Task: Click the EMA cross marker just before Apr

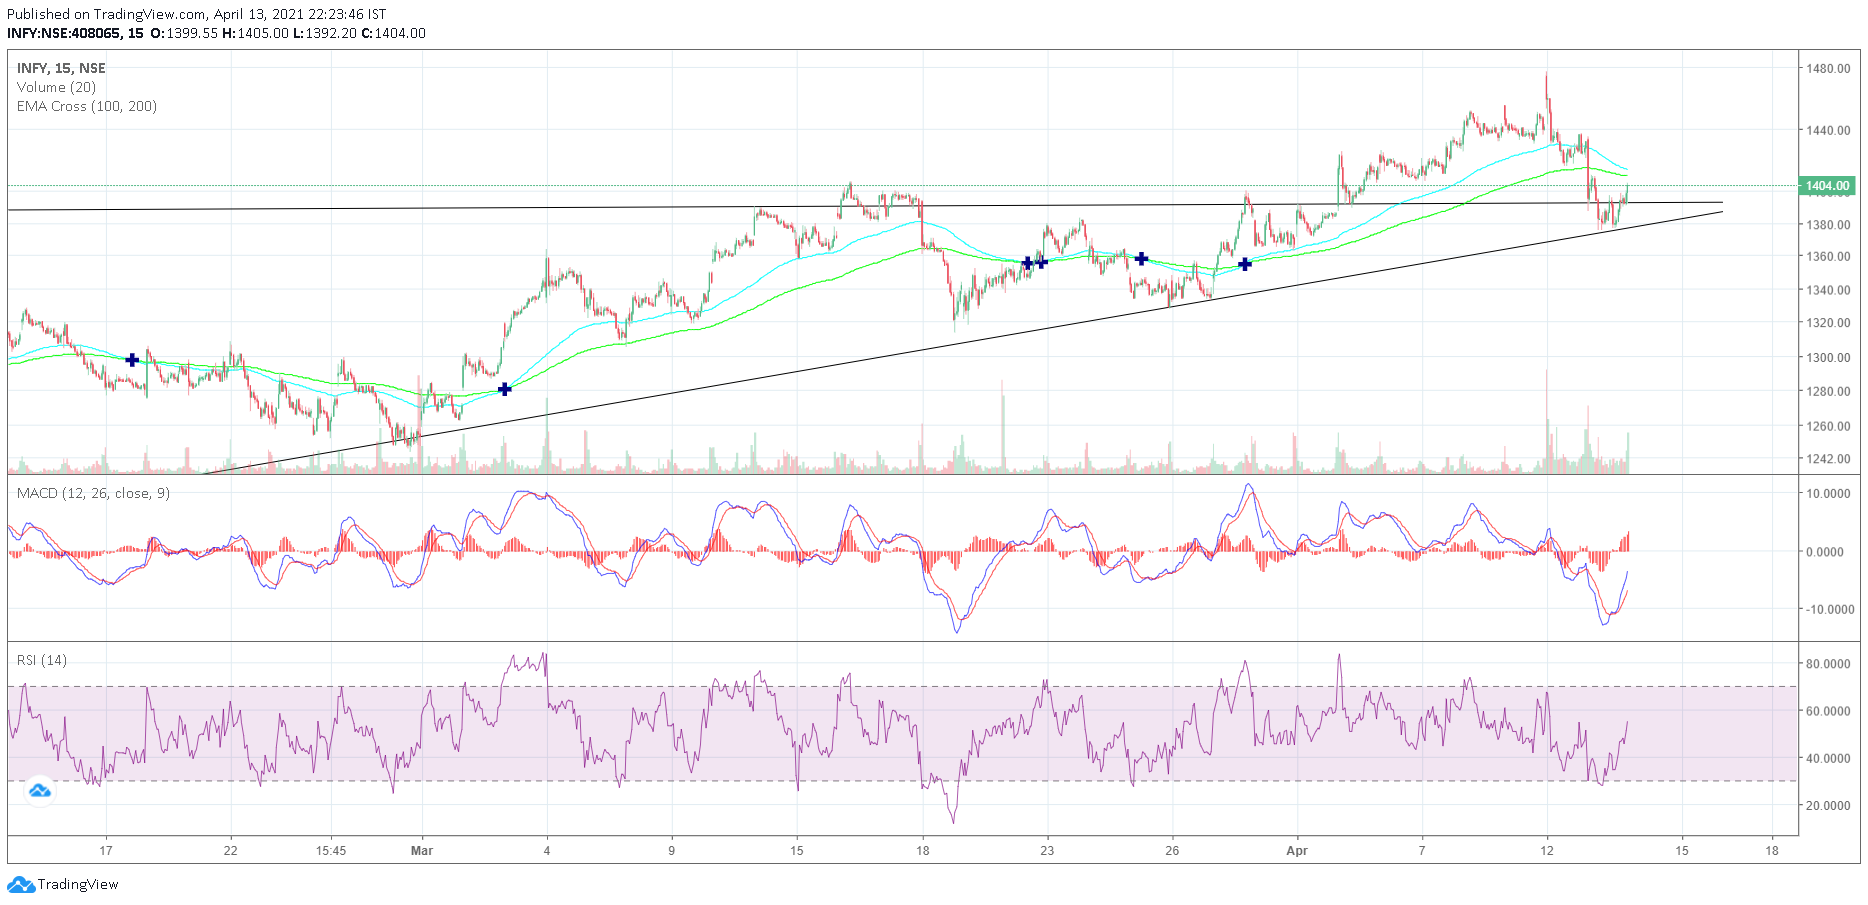Action: [x=1245, y=264]
